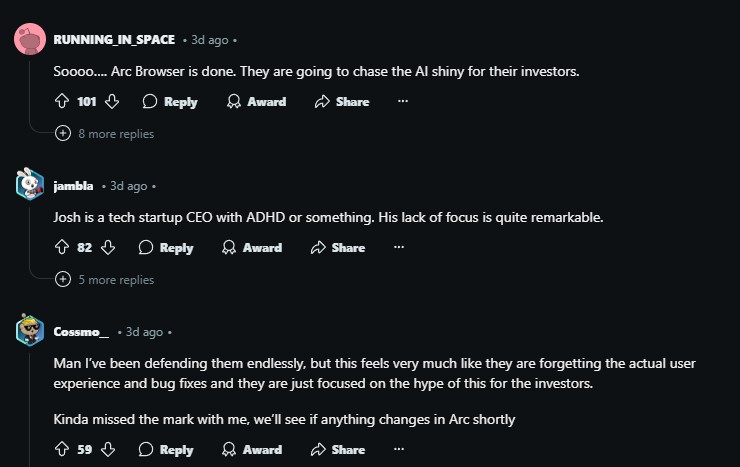Open the three-dot menu on jambla's comment
740x467 pixels.
(x=399, y=247)
